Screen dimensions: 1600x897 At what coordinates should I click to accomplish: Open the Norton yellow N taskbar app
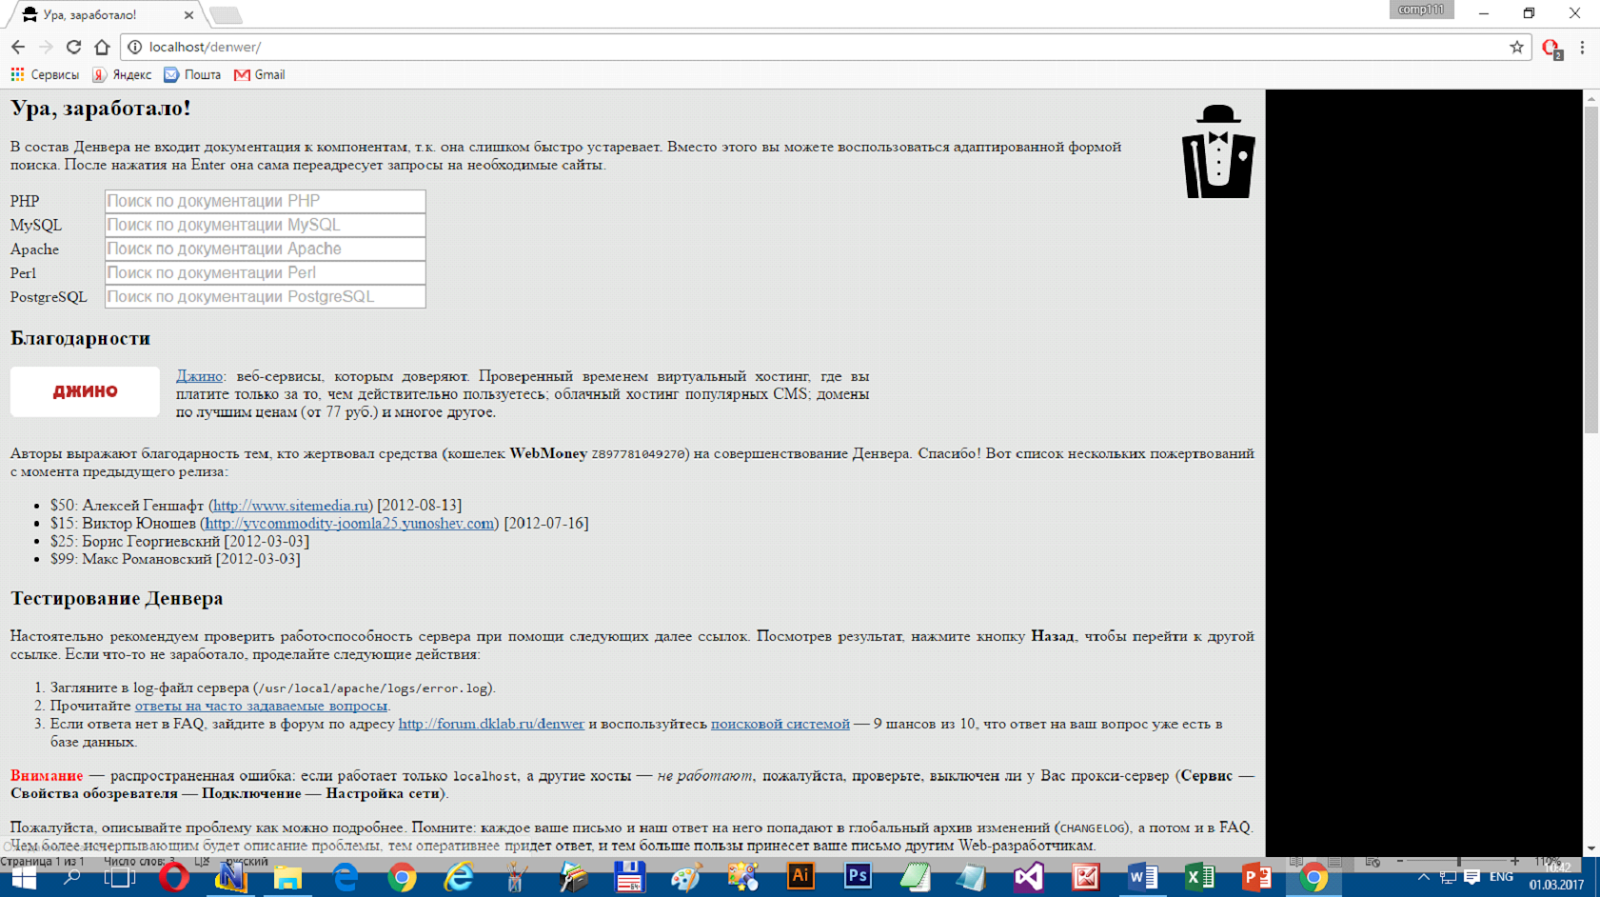pyautogui.click(x=231, y=878)
